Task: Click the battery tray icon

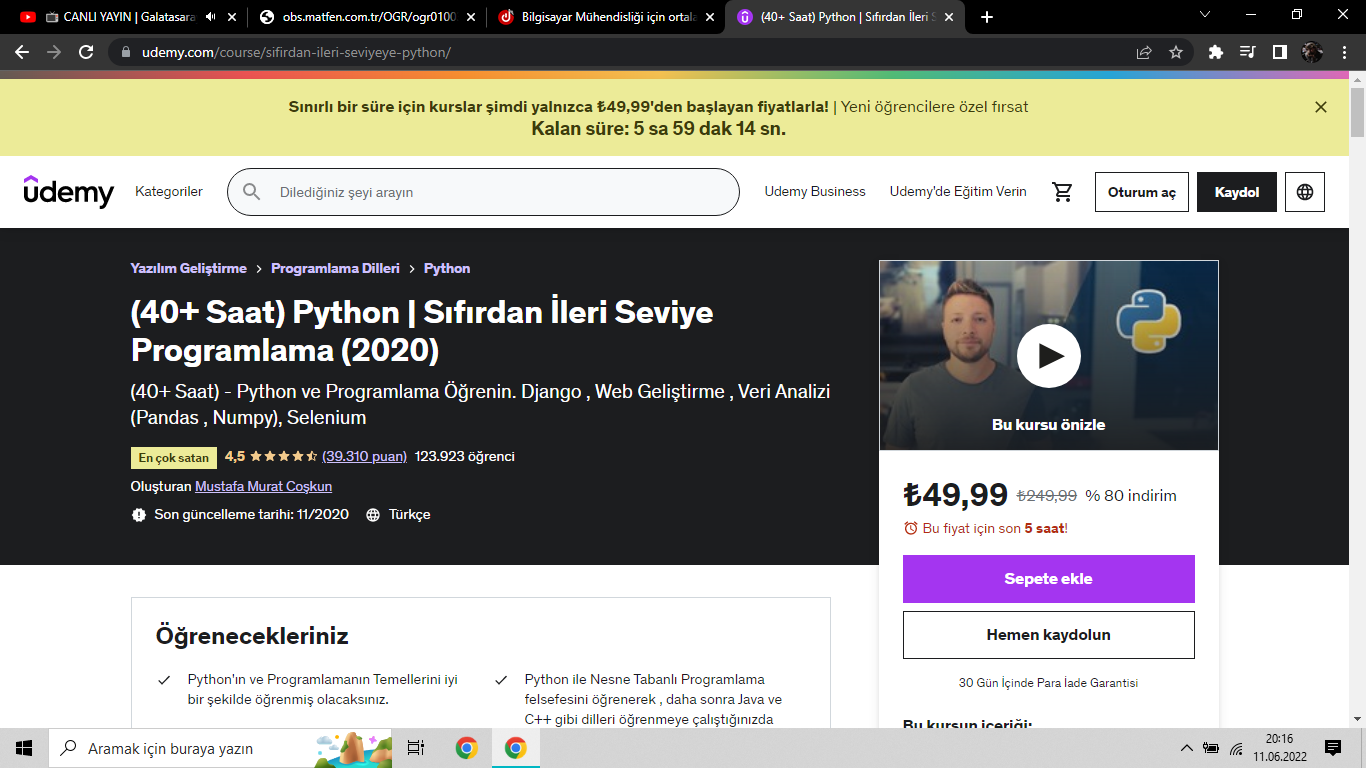Action: click(x=1211, y=748)
